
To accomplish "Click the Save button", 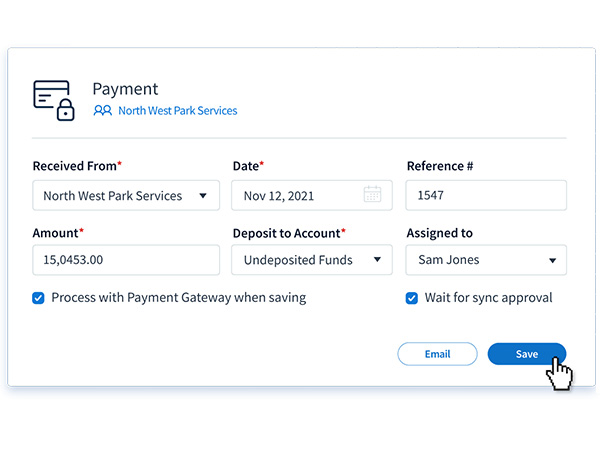I will (527, 354).
